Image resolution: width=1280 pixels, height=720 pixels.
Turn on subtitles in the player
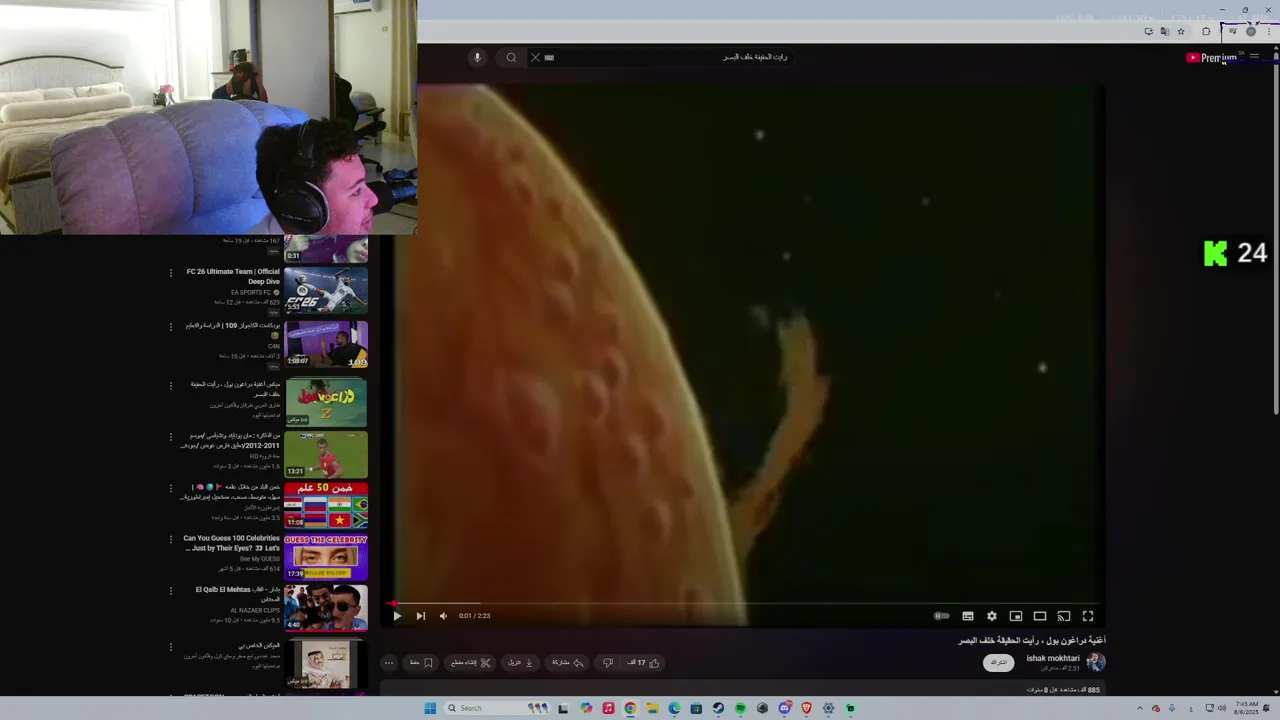[x=968, y=616]
